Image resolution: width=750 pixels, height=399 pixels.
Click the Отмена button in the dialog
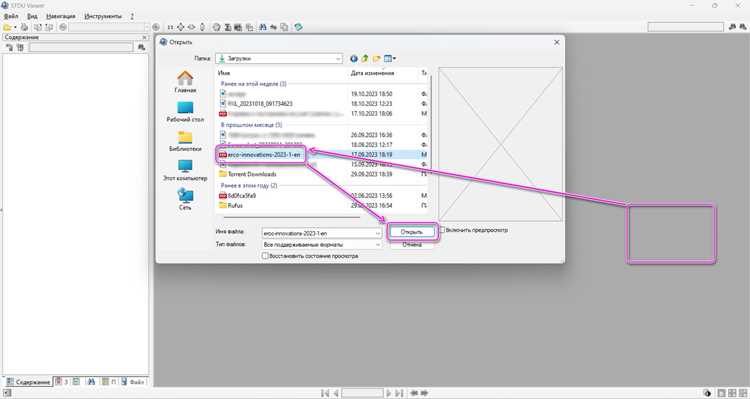(x=412, y=244)
